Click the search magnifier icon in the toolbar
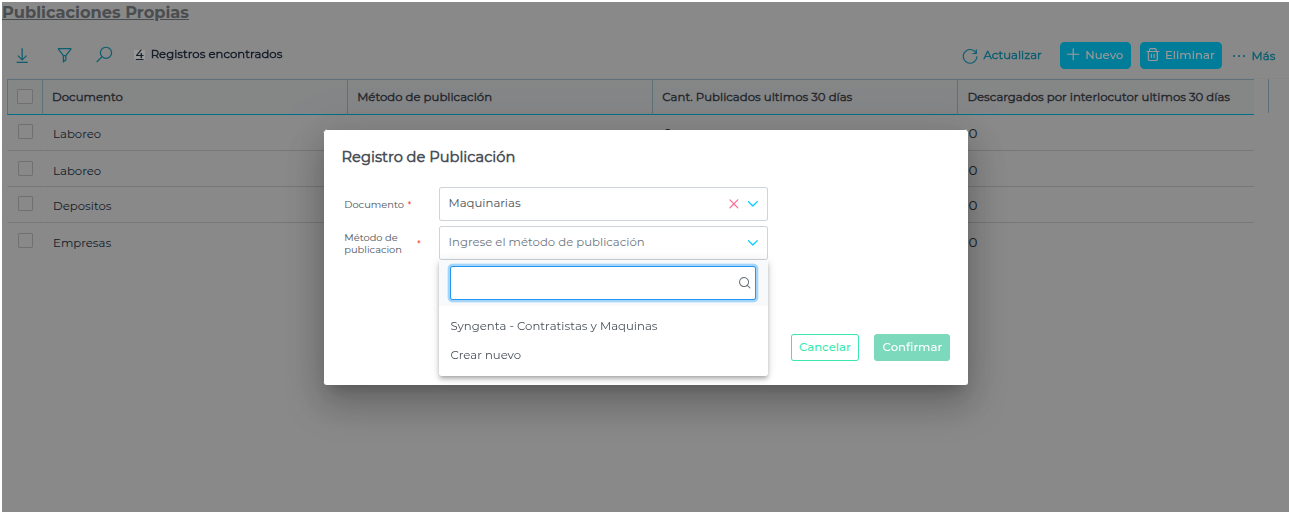 [x=103, y=55]
